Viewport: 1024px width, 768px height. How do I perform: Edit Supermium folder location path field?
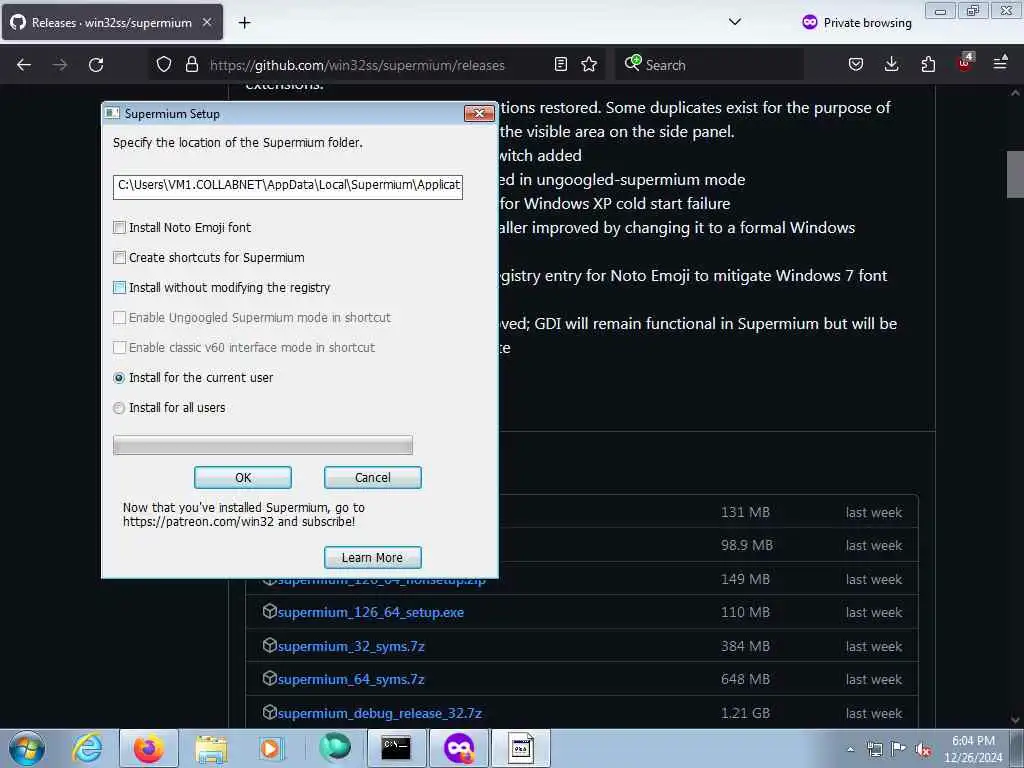287,186
